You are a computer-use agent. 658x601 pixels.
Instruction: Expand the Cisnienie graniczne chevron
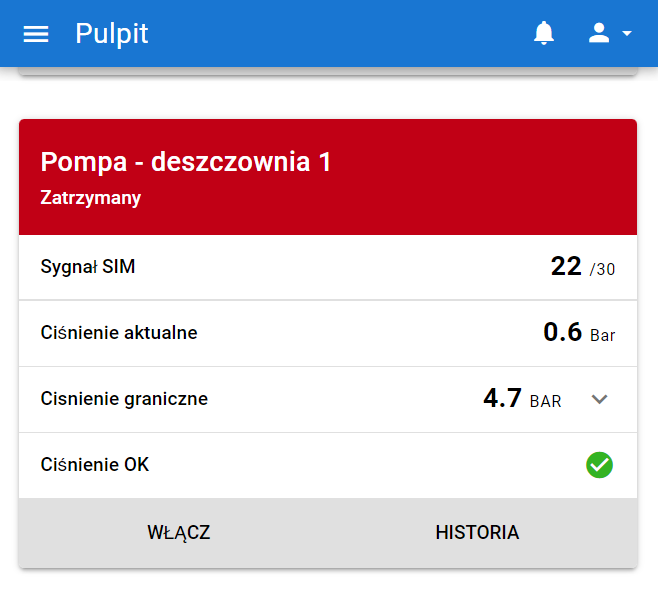tap(599, 399)
